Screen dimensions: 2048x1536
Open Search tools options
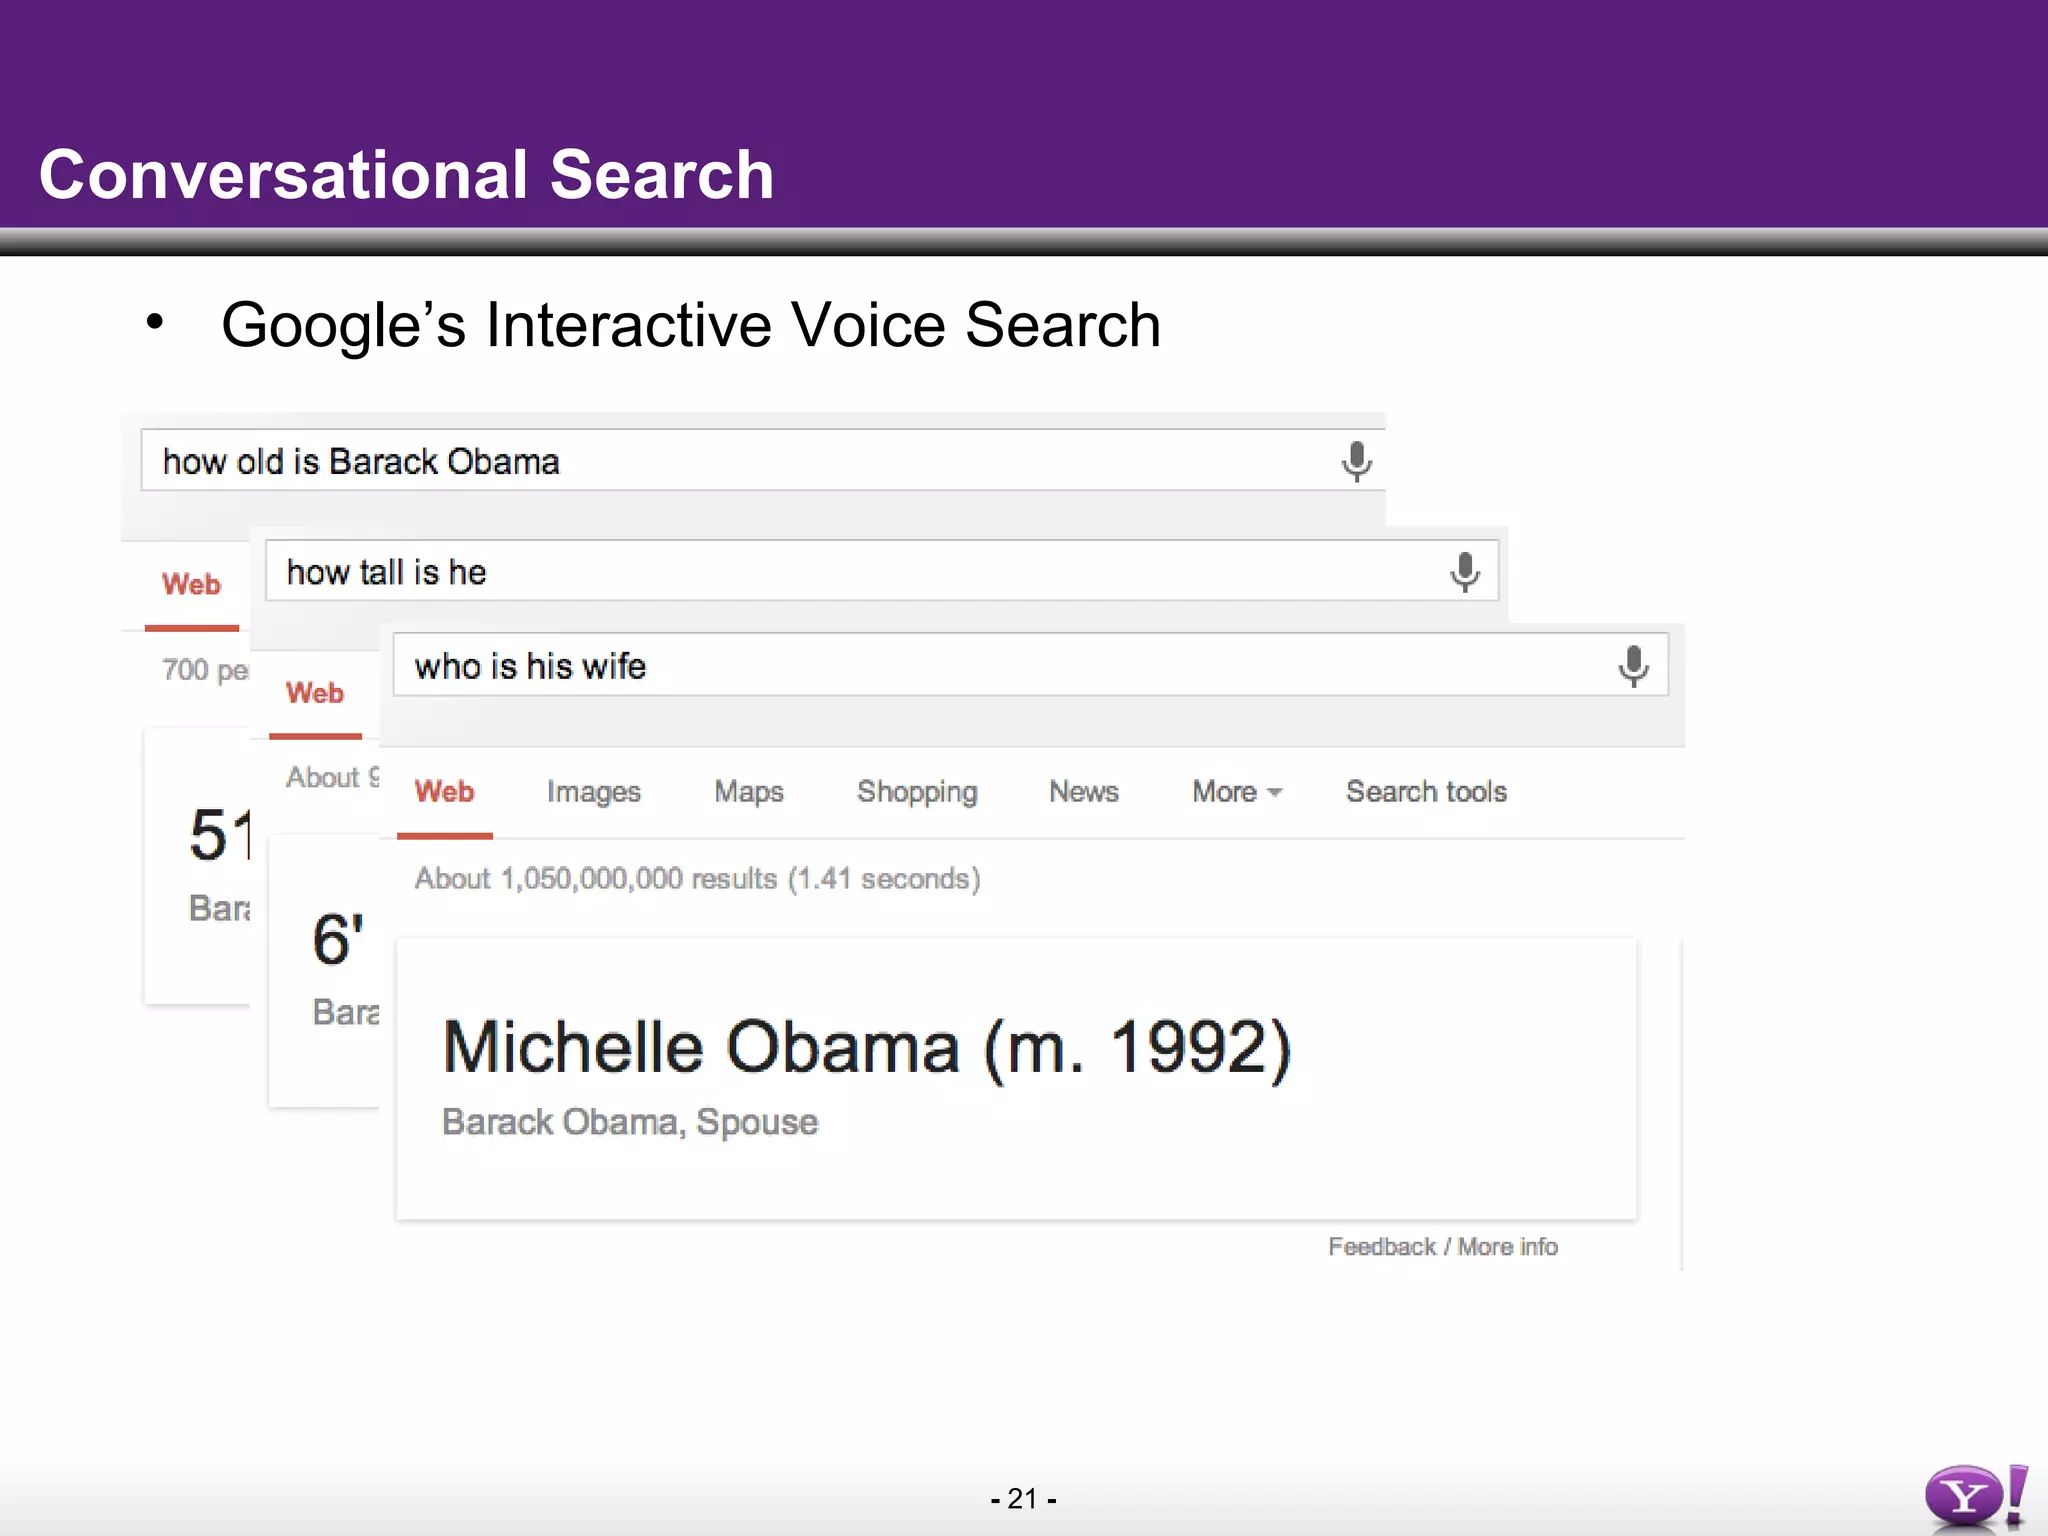coord(1426,792)
